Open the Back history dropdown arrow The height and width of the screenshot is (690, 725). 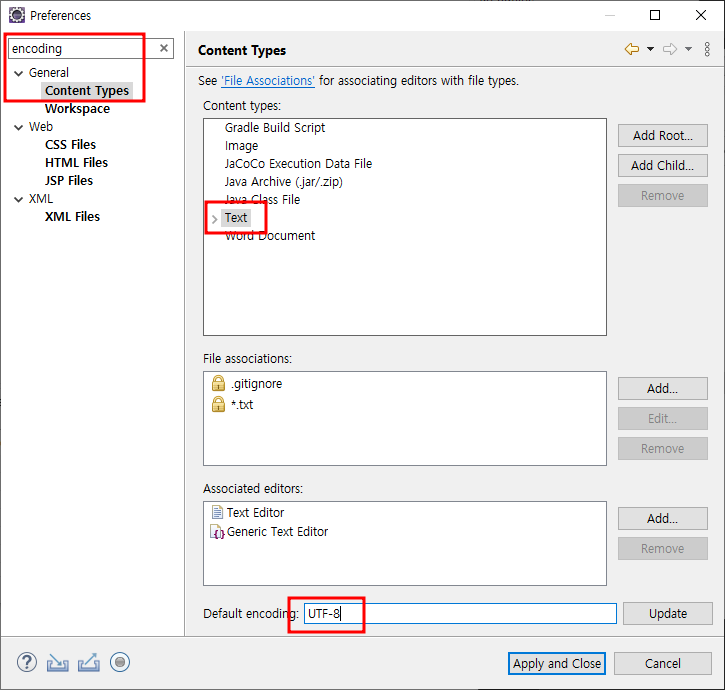(650, 49)
